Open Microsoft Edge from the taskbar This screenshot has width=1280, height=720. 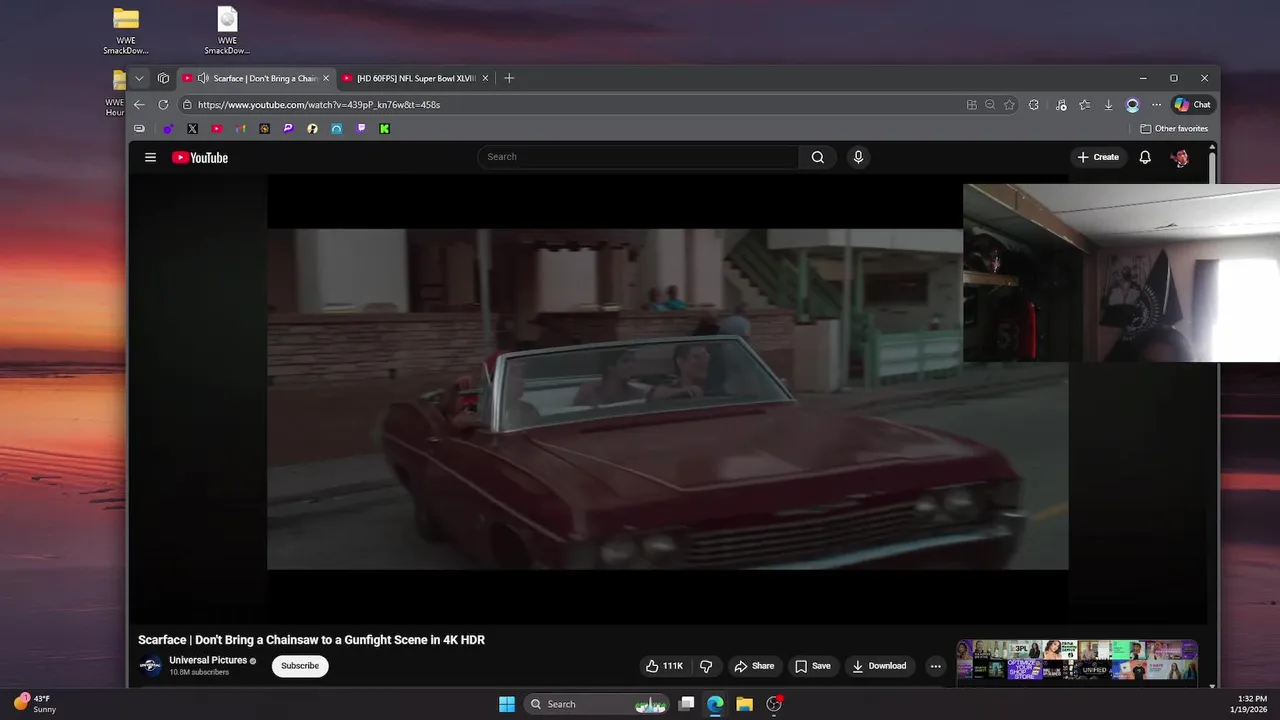click(x=715, y=704)
